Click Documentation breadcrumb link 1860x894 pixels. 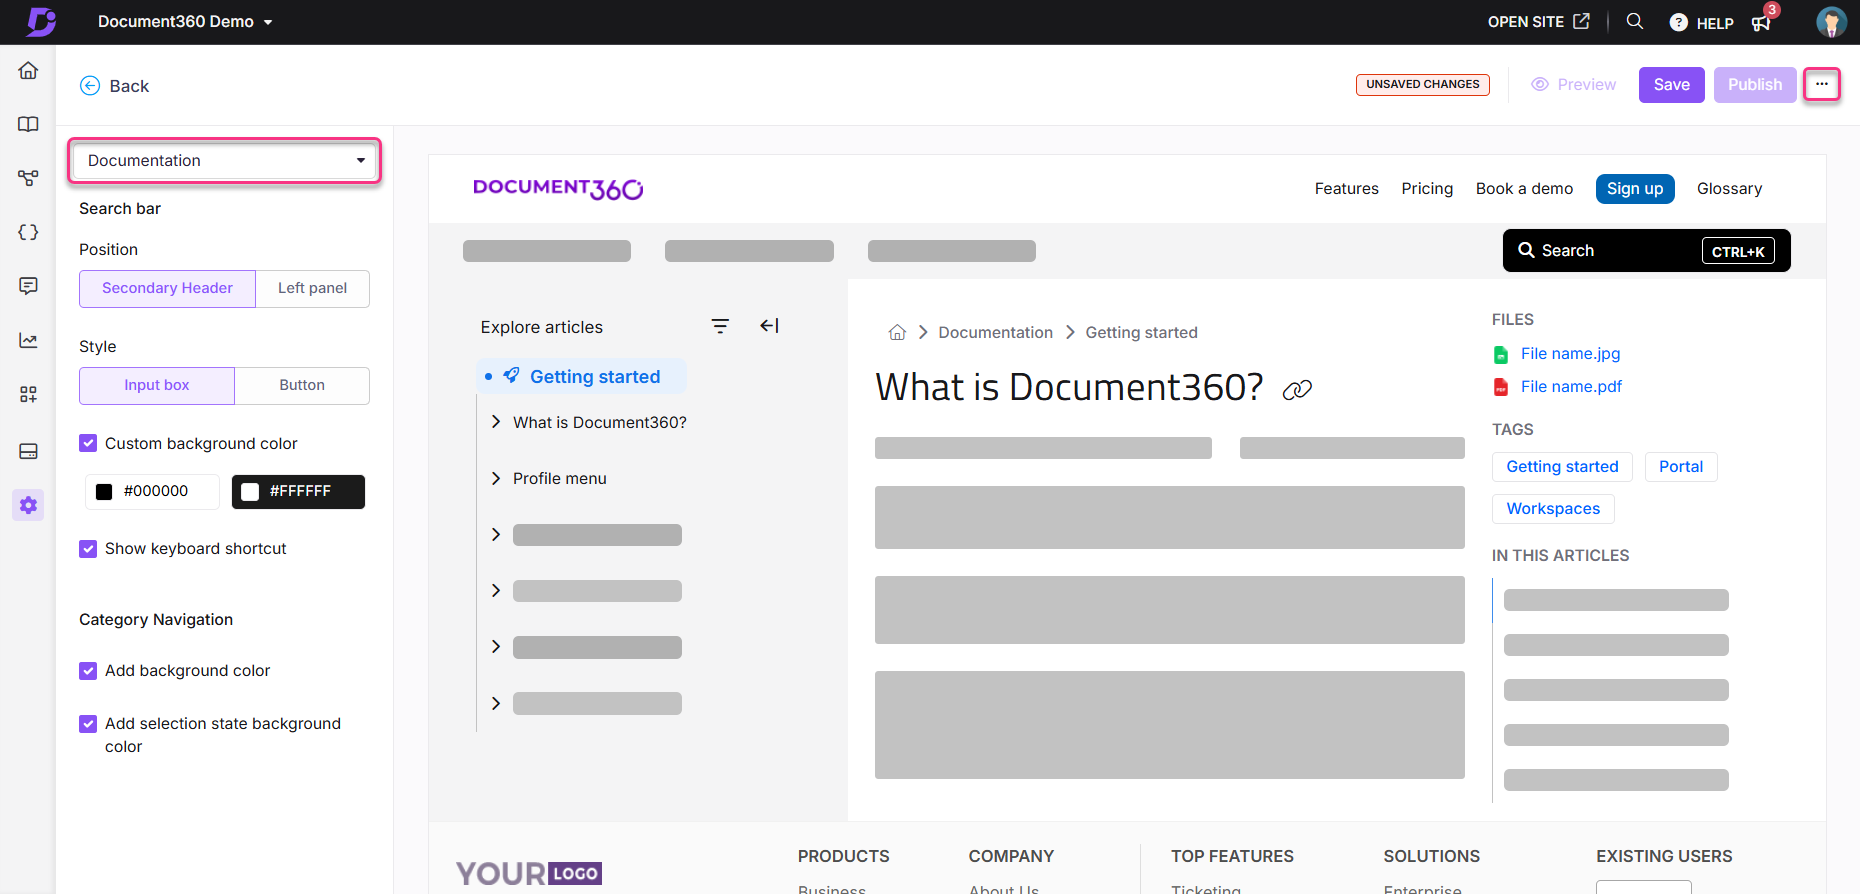click(995, 332)
